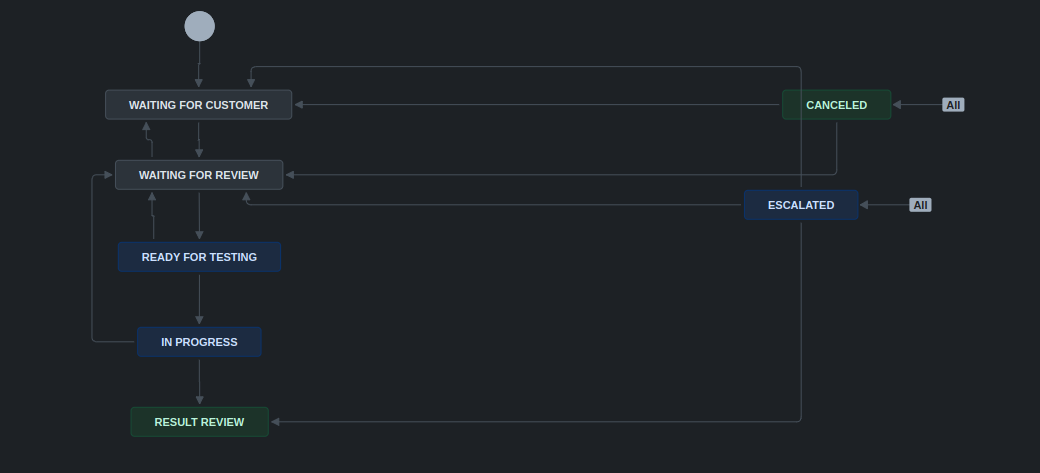The height and width of the screenshot is (473, 1040).
Task: Select loop line from IN PROGRESS back to WAITING FOR REVIEW
Action: [x=92, y=260]
